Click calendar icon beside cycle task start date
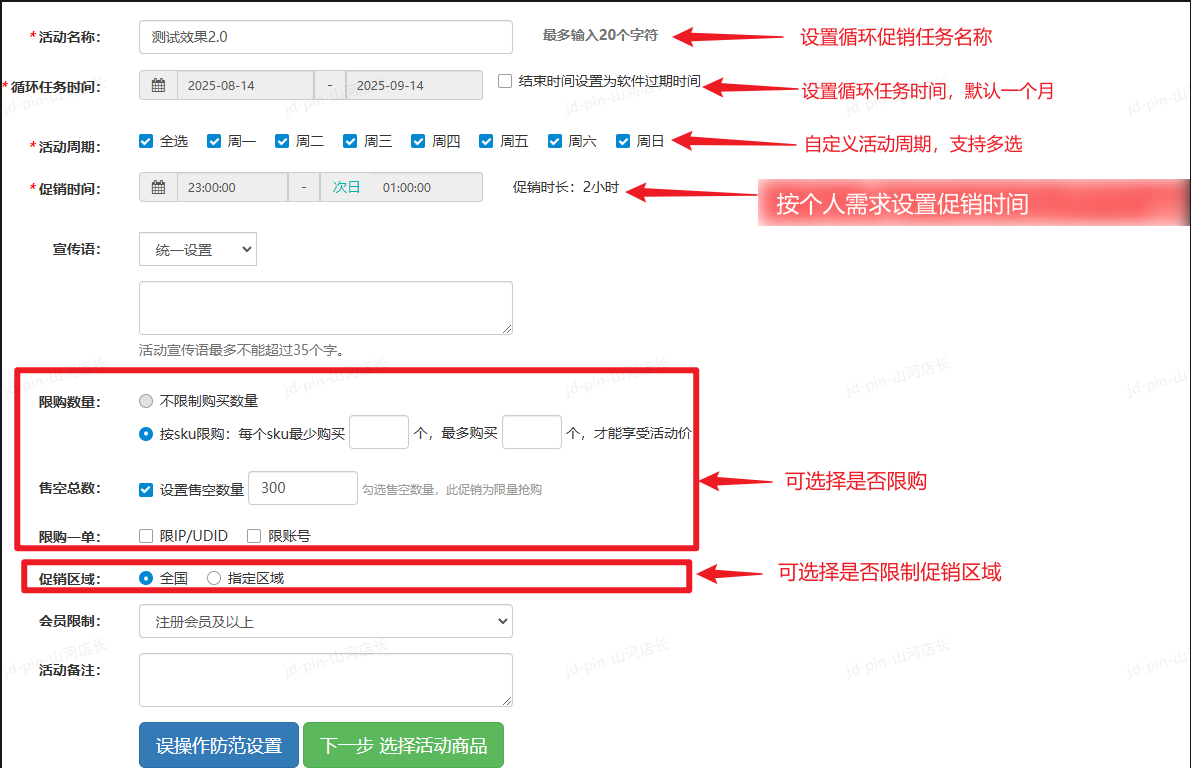The width and height of the screenshot is (1191, 768). tap(158, 86)
